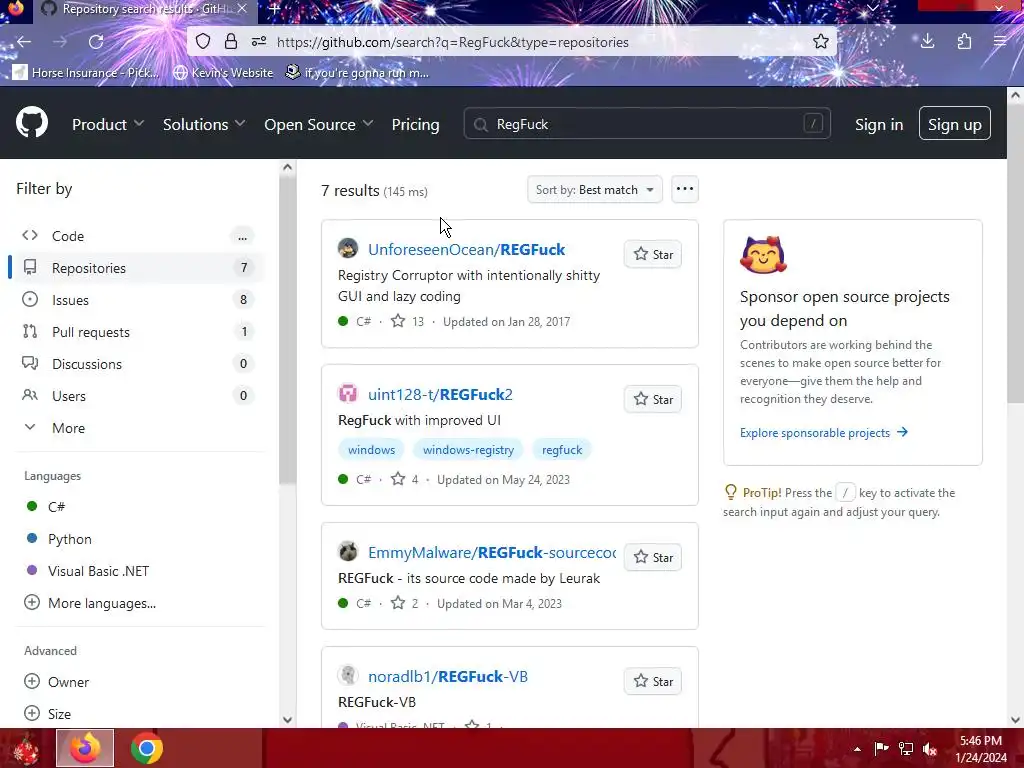
Task: Launch Firefox from the taskbar
Action: [x=85, y=748]
